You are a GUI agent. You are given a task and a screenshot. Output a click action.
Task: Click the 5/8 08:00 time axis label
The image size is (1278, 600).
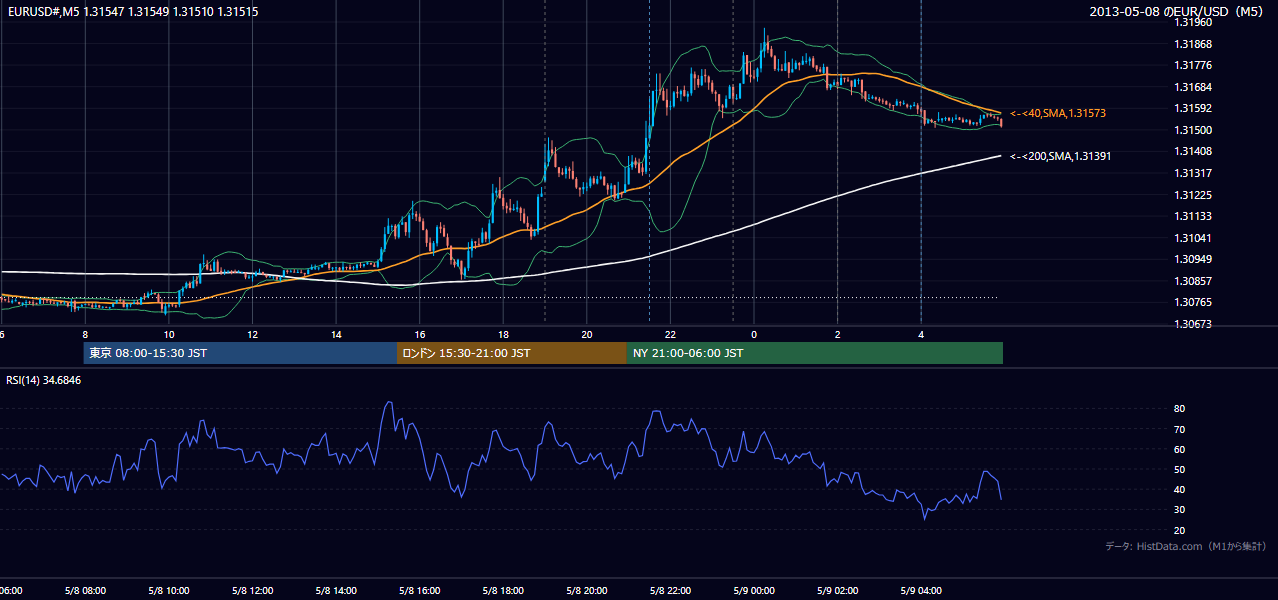(x=85, y=591)
